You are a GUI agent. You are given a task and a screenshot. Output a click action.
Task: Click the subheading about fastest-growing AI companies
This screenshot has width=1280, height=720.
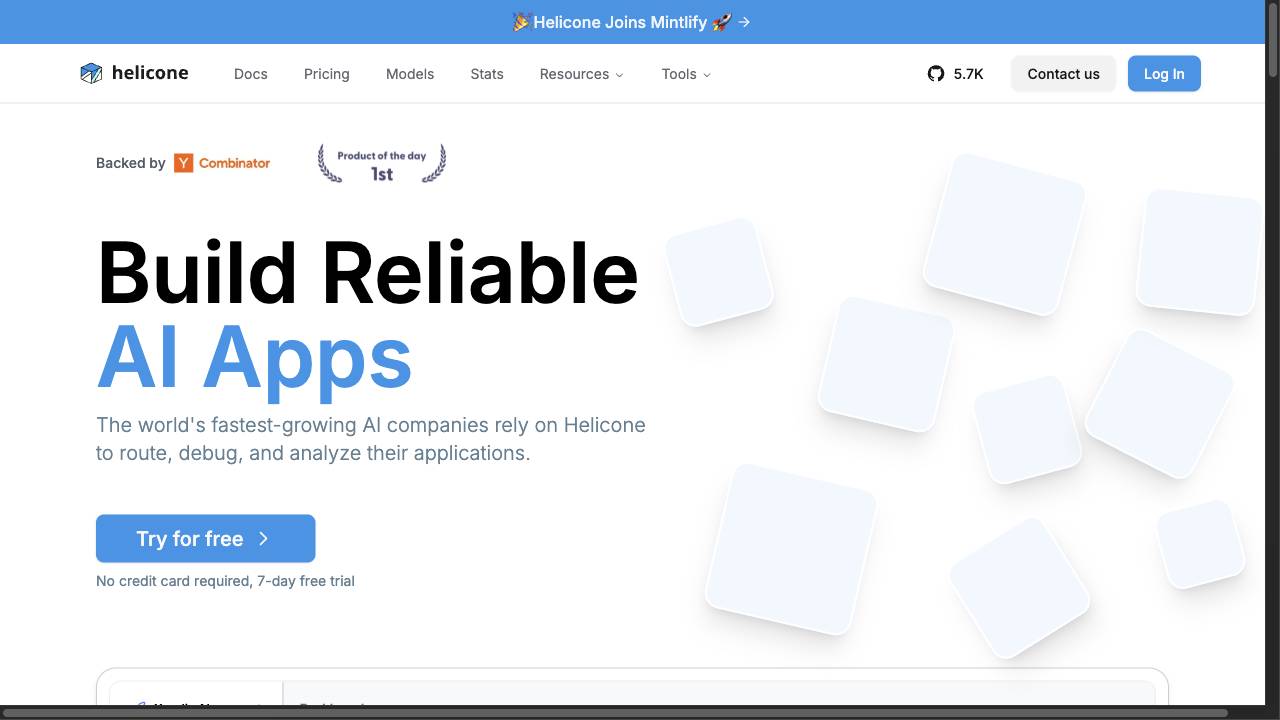[371, 439]
